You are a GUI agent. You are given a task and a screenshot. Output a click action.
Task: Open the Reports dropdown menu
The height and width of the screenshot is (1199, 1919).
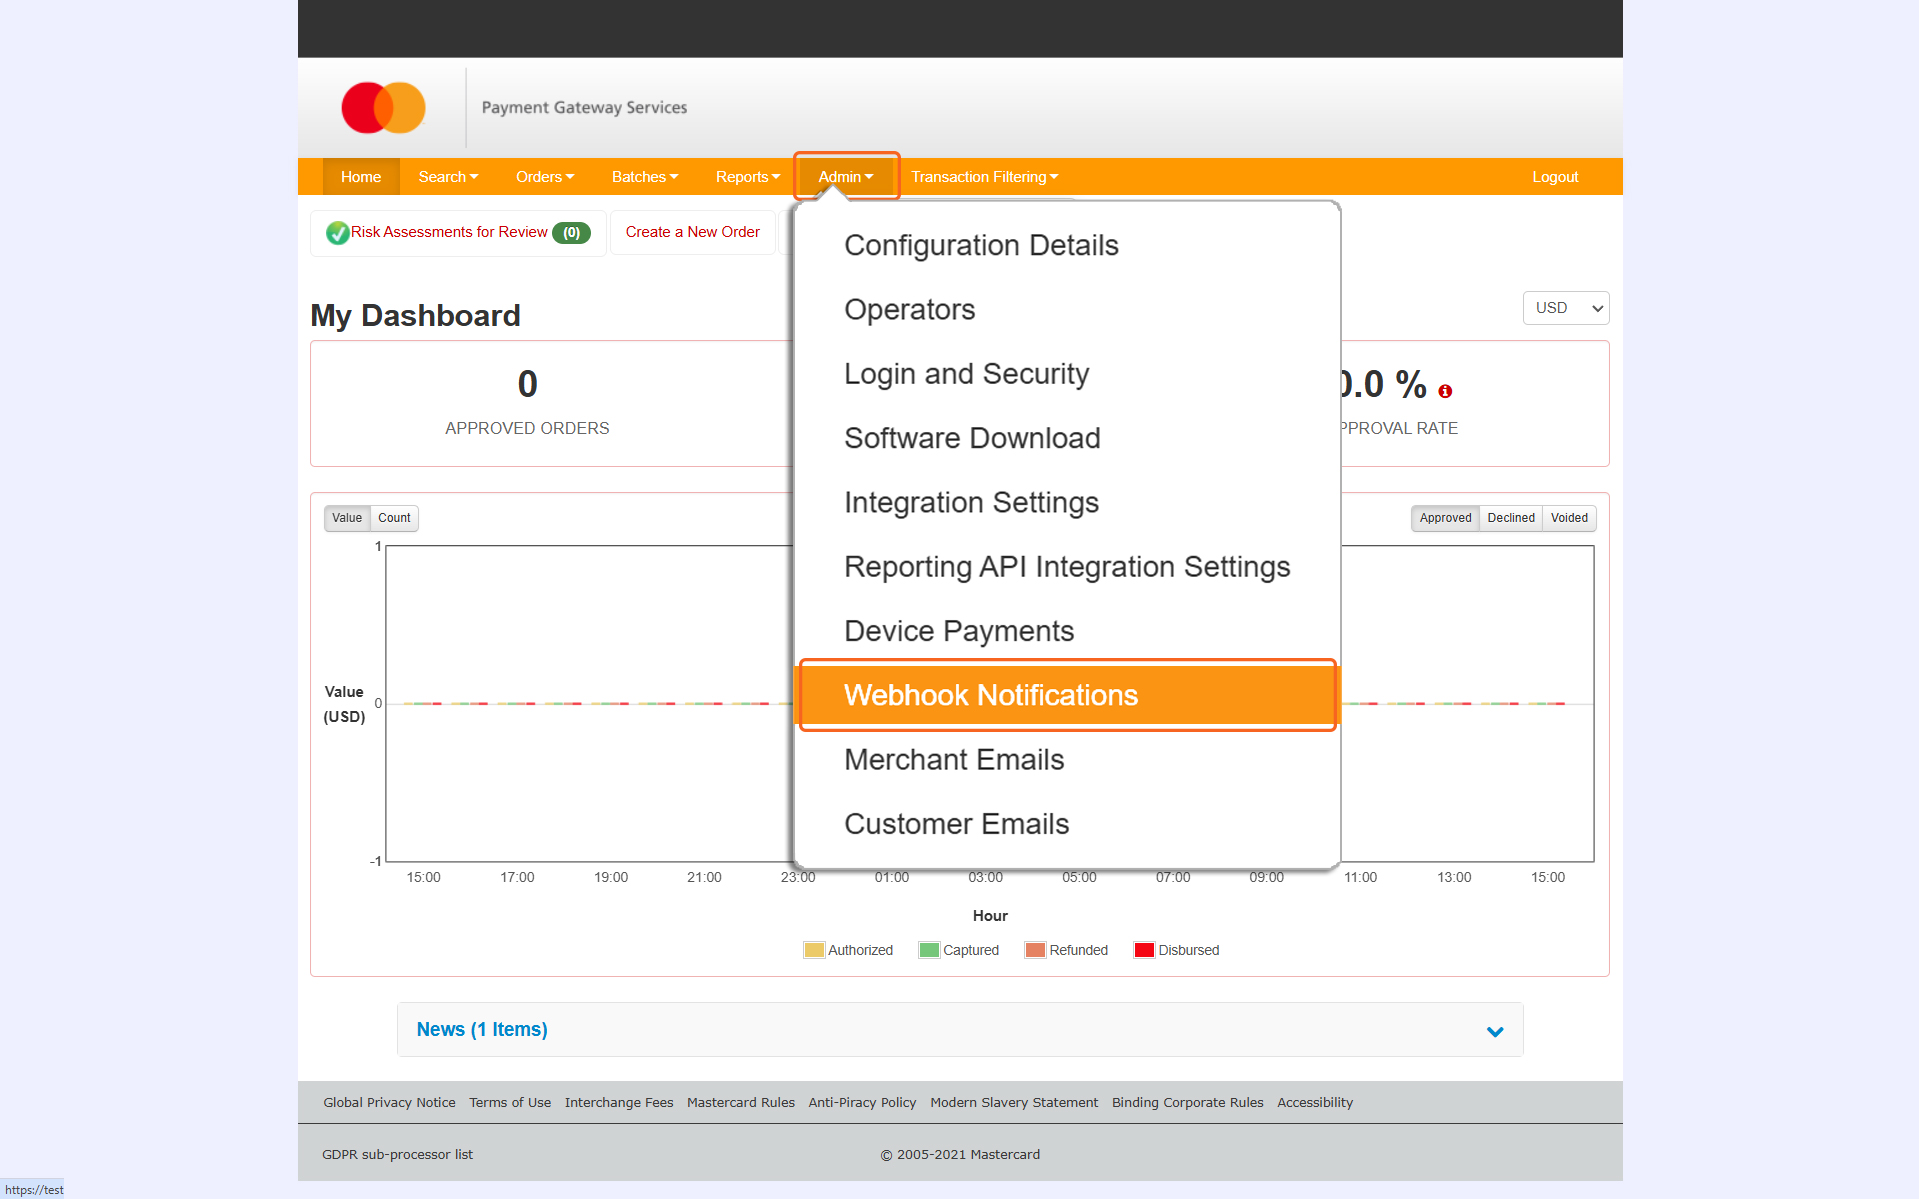pos(747,177)
